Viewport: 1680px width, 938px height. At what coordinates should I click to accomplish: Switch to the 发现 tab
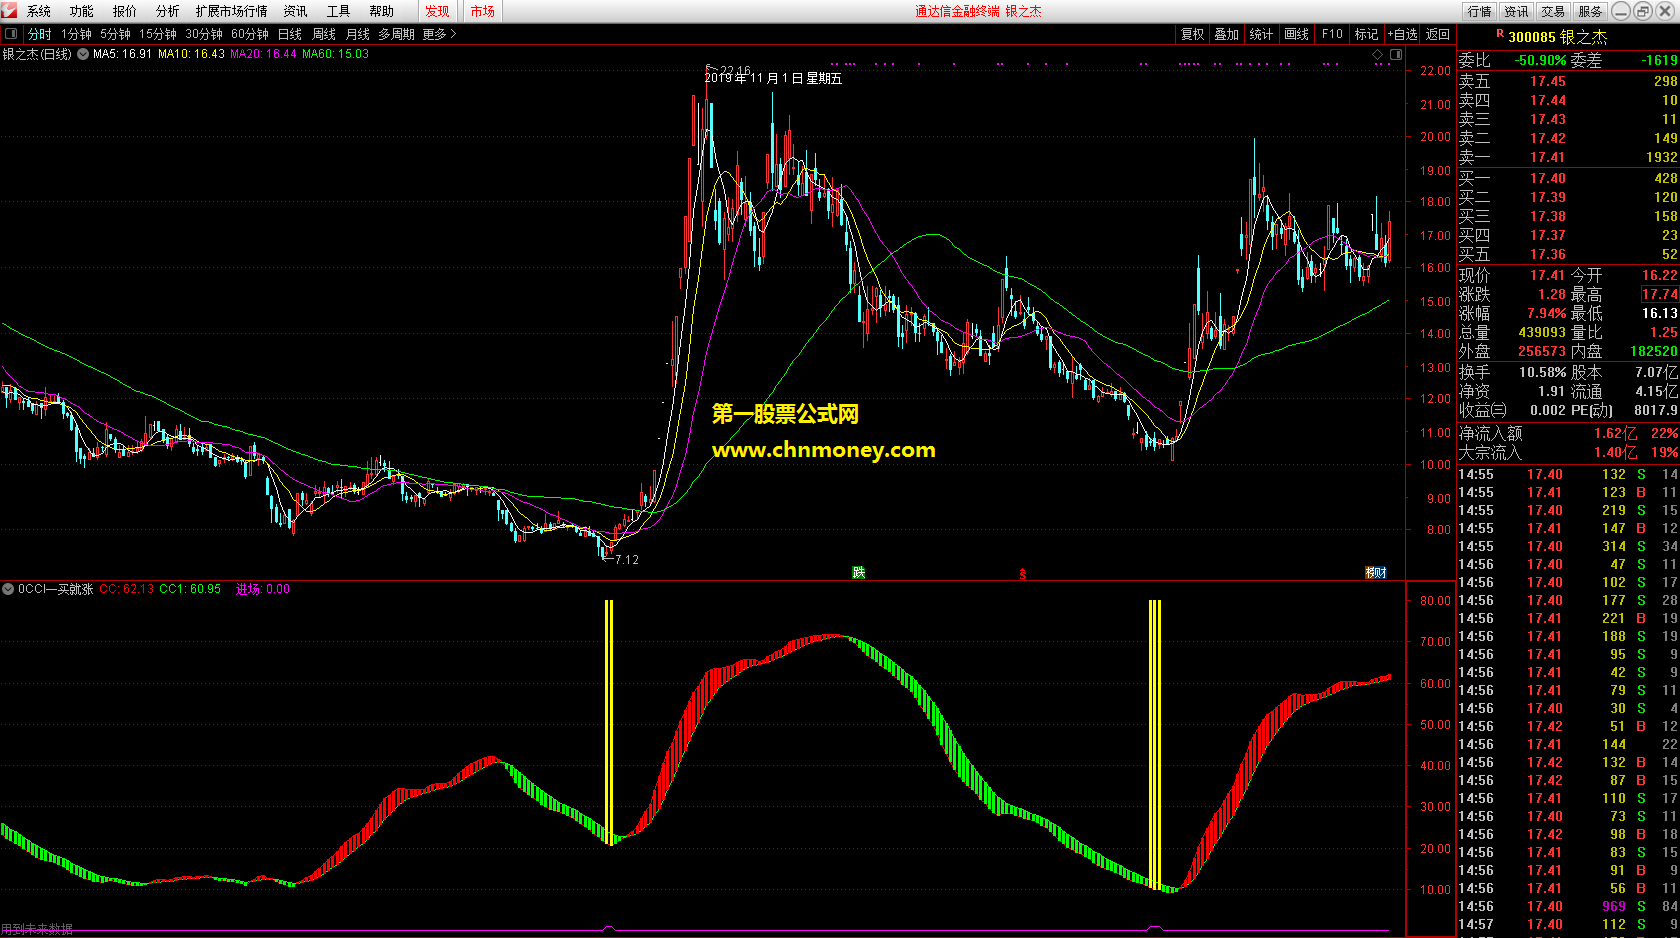tap(437, 11)
